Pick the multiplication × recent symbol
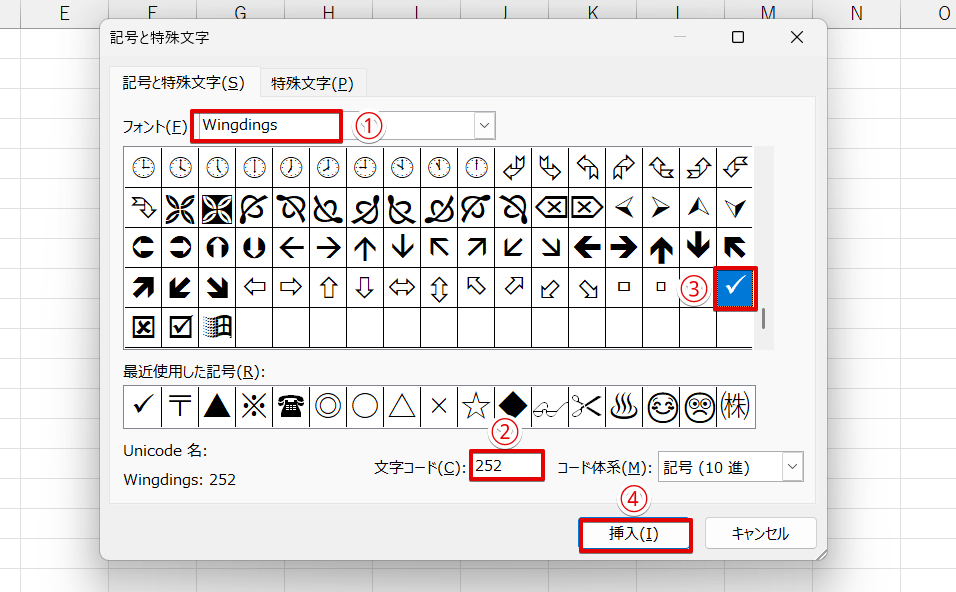The height and width of the screenshot is (592, 956). point(439,406)
